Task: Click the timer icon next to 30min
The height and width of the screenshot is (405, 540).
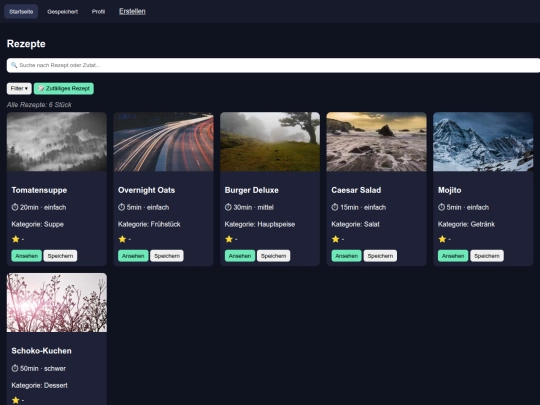Action: tap(228, 207)
